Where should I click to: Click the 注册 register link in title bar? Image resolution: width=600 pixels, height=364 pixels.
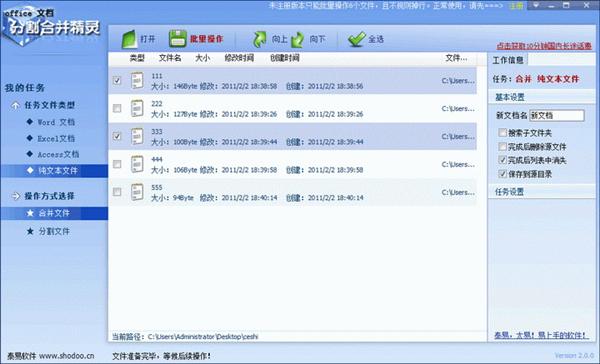(x=516, y=6)
